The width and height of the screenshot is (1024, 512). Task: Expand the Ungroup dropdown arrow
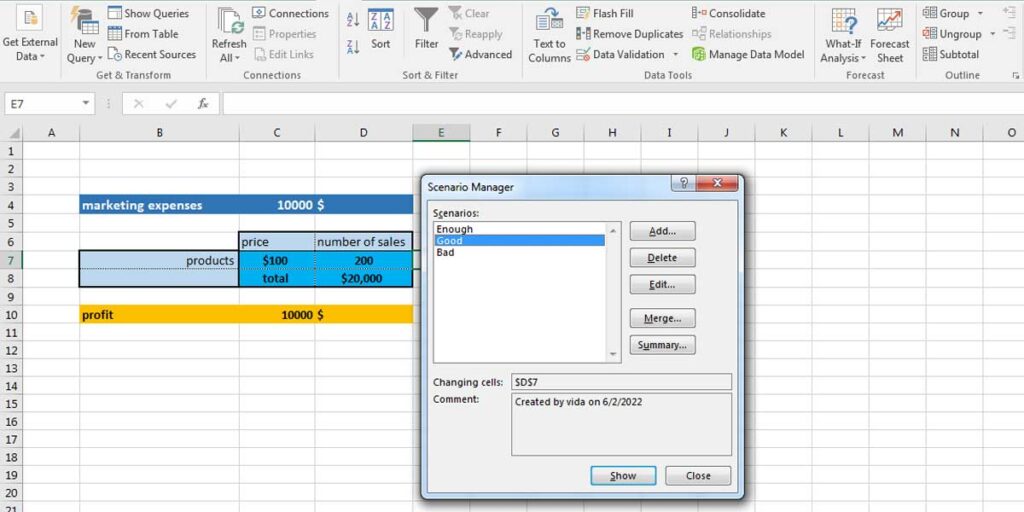993,34
